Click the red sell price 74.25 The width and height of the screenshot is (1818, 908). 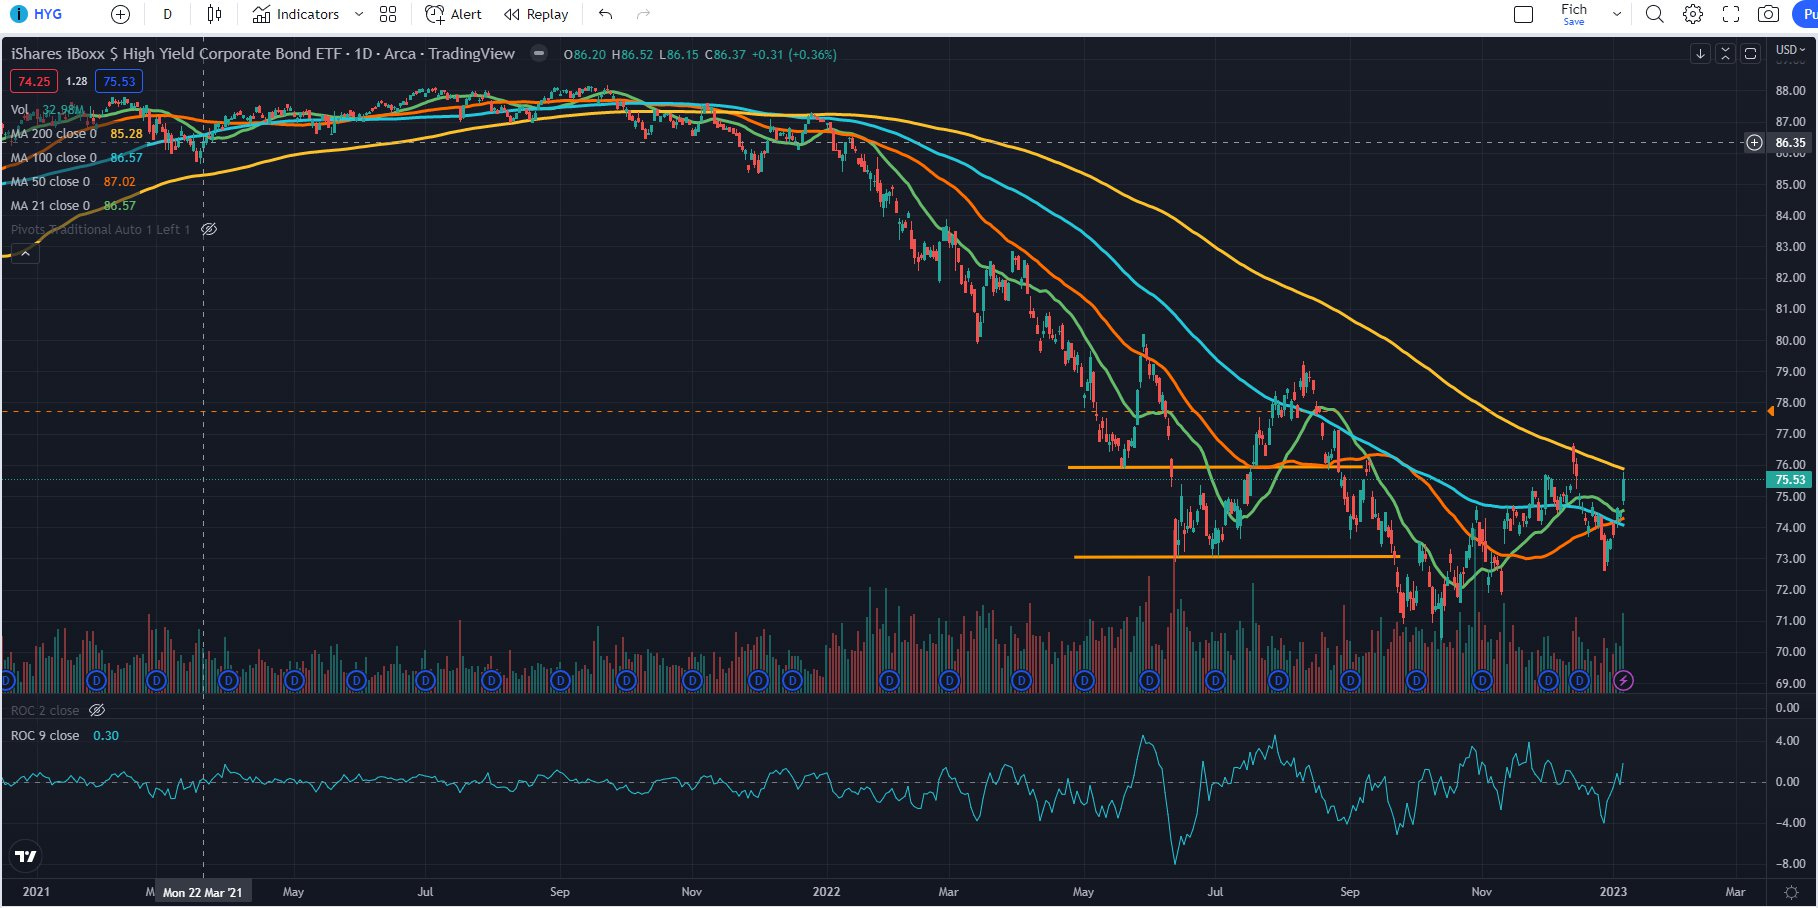coord(34,81)
